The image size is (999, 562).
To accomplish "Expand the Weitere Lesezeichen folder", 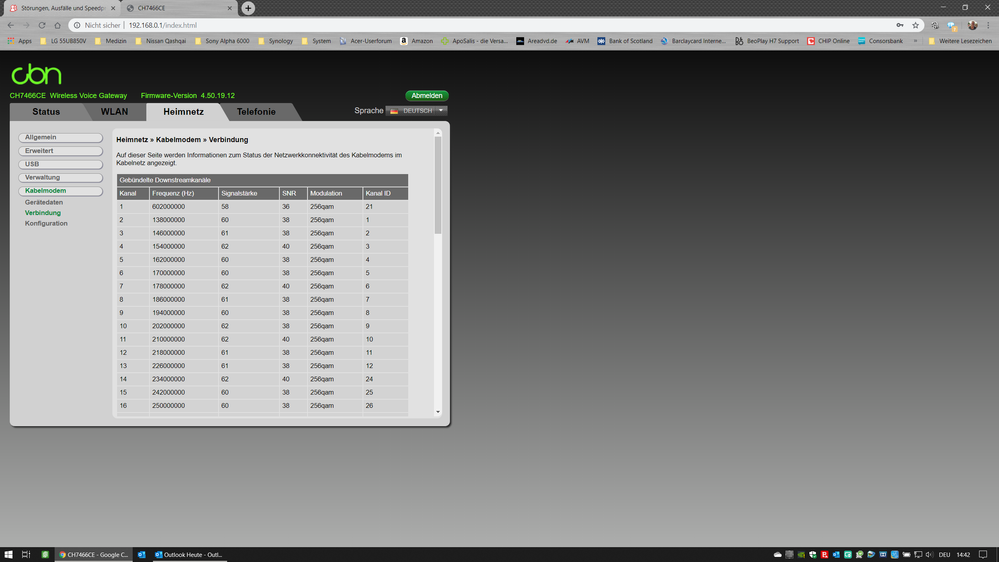I will pyautogui.click(x=959, y=41).
